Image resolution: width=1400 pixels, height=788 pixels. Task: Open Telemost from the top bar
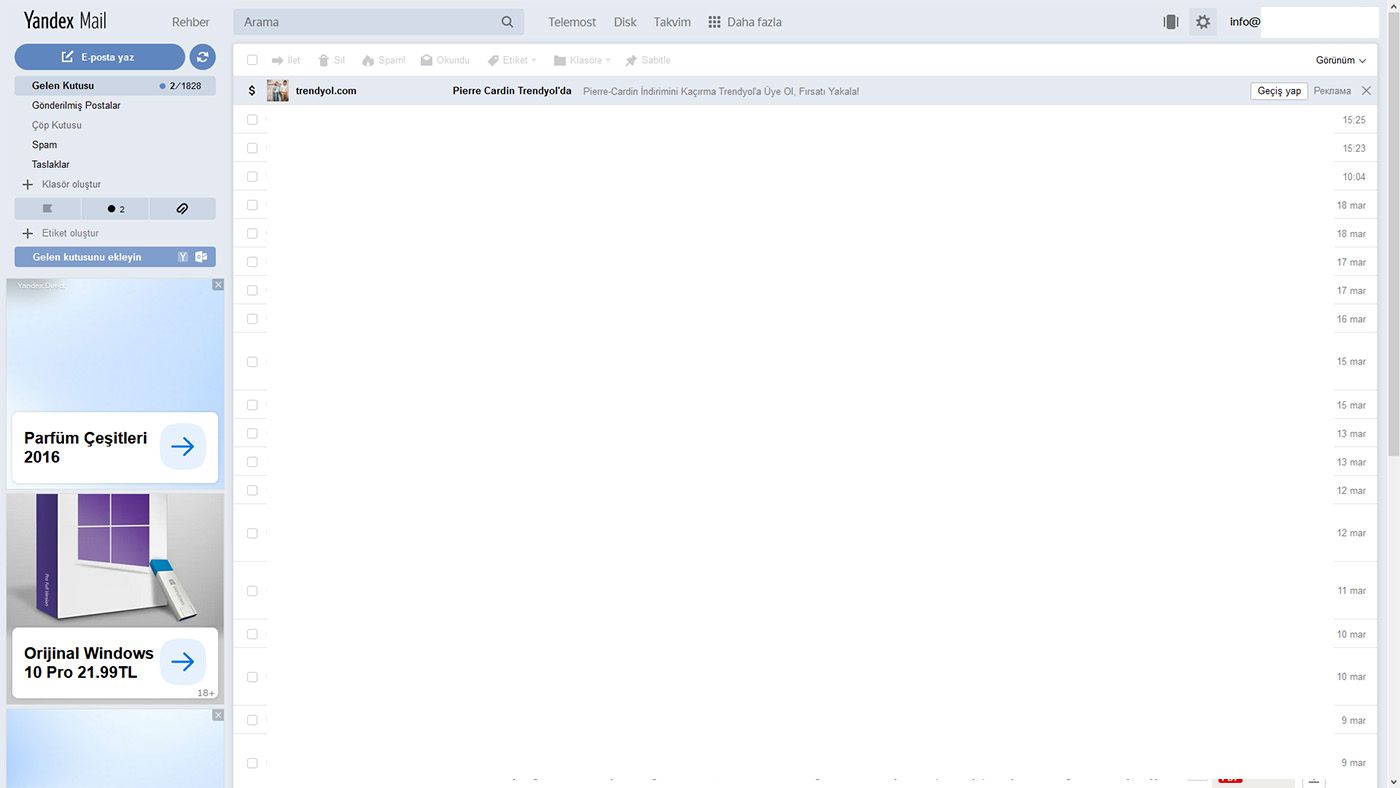click(572, 22)
